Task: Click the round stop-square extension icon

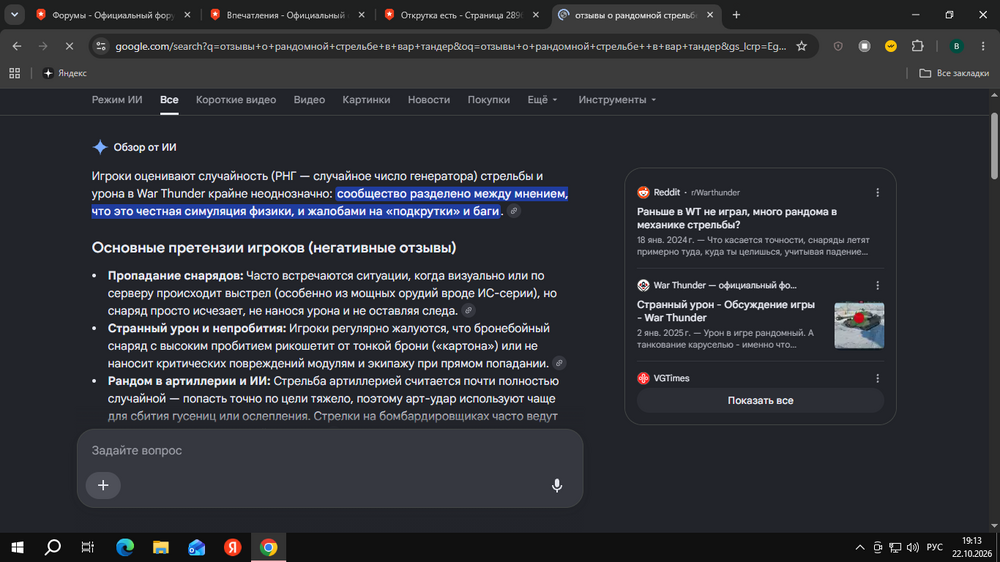Action: (864, 46)
